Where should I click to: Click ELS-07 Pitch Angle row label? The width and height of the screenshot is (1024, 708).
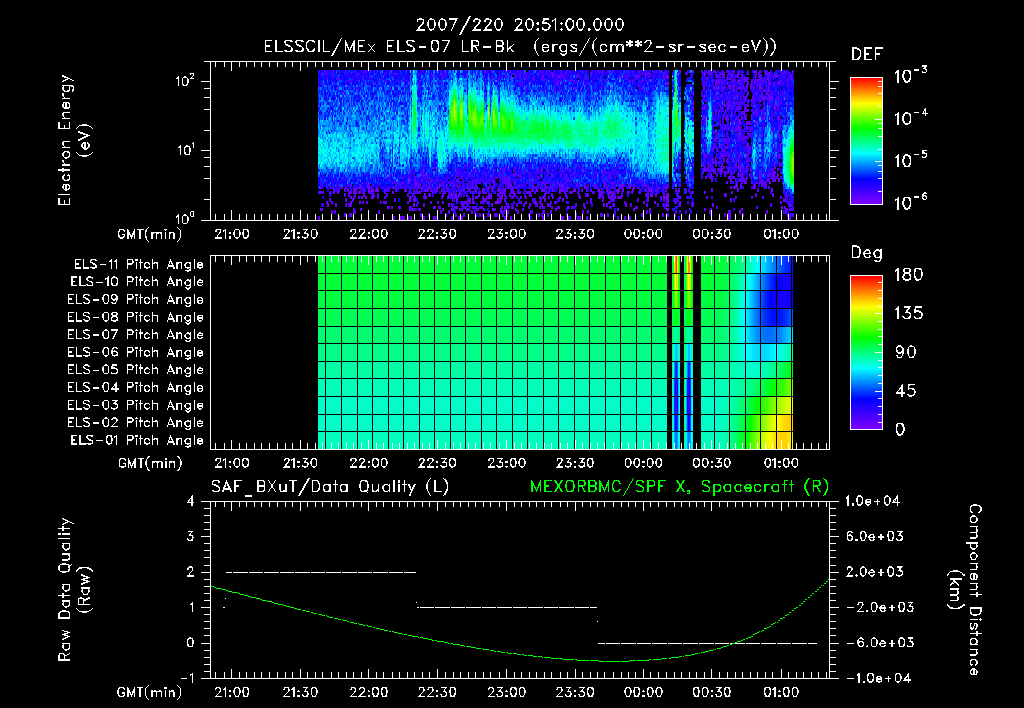(135, 334)
